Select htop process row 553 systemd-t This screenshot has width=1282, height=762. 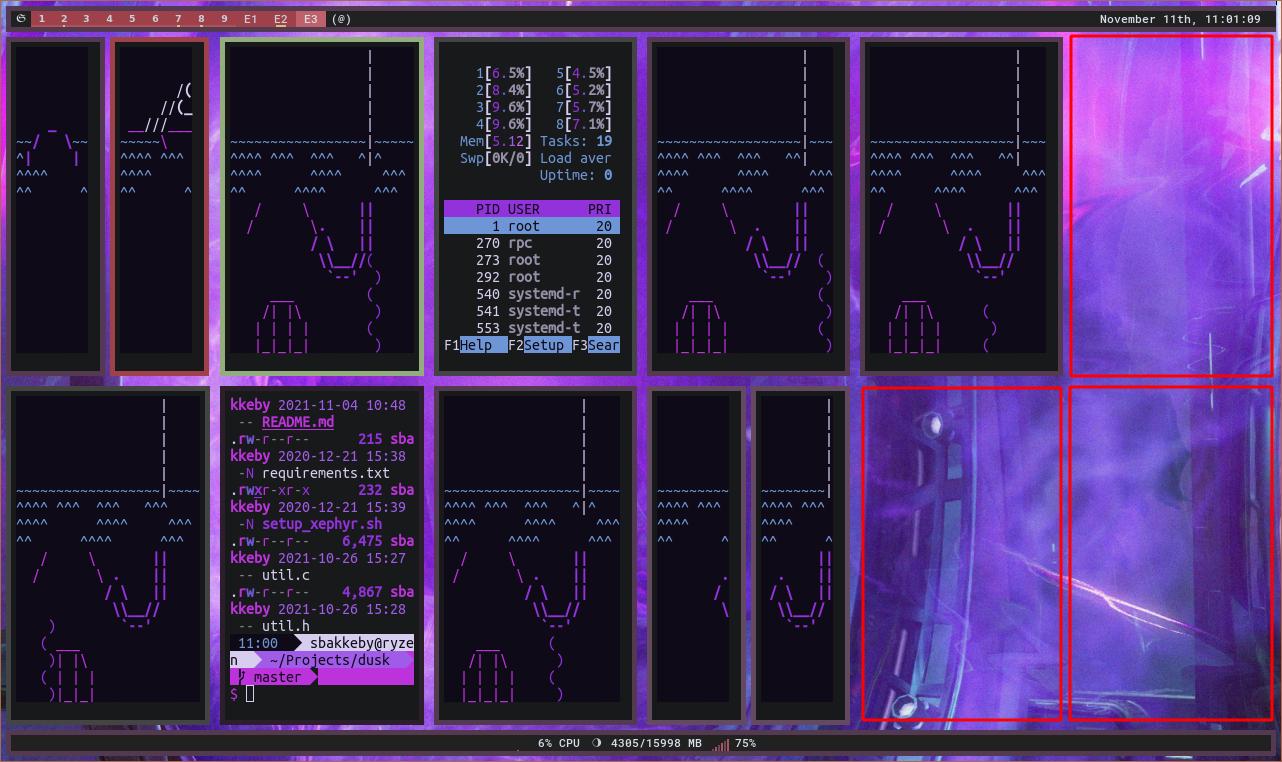532,328
